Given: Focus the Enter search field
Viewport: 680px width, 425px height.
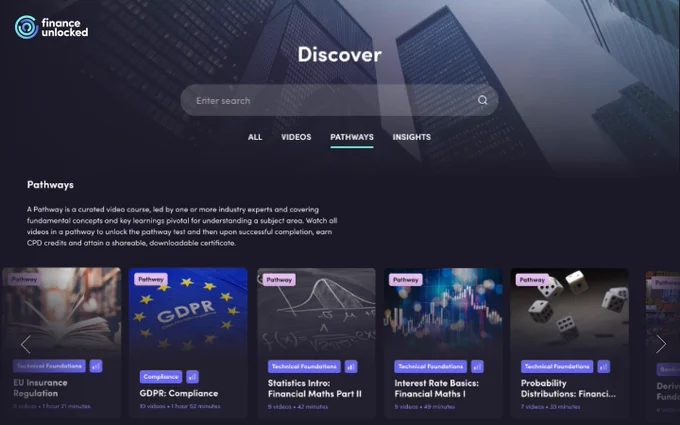Looking at the screenshot, I should (x=339, y=100).
